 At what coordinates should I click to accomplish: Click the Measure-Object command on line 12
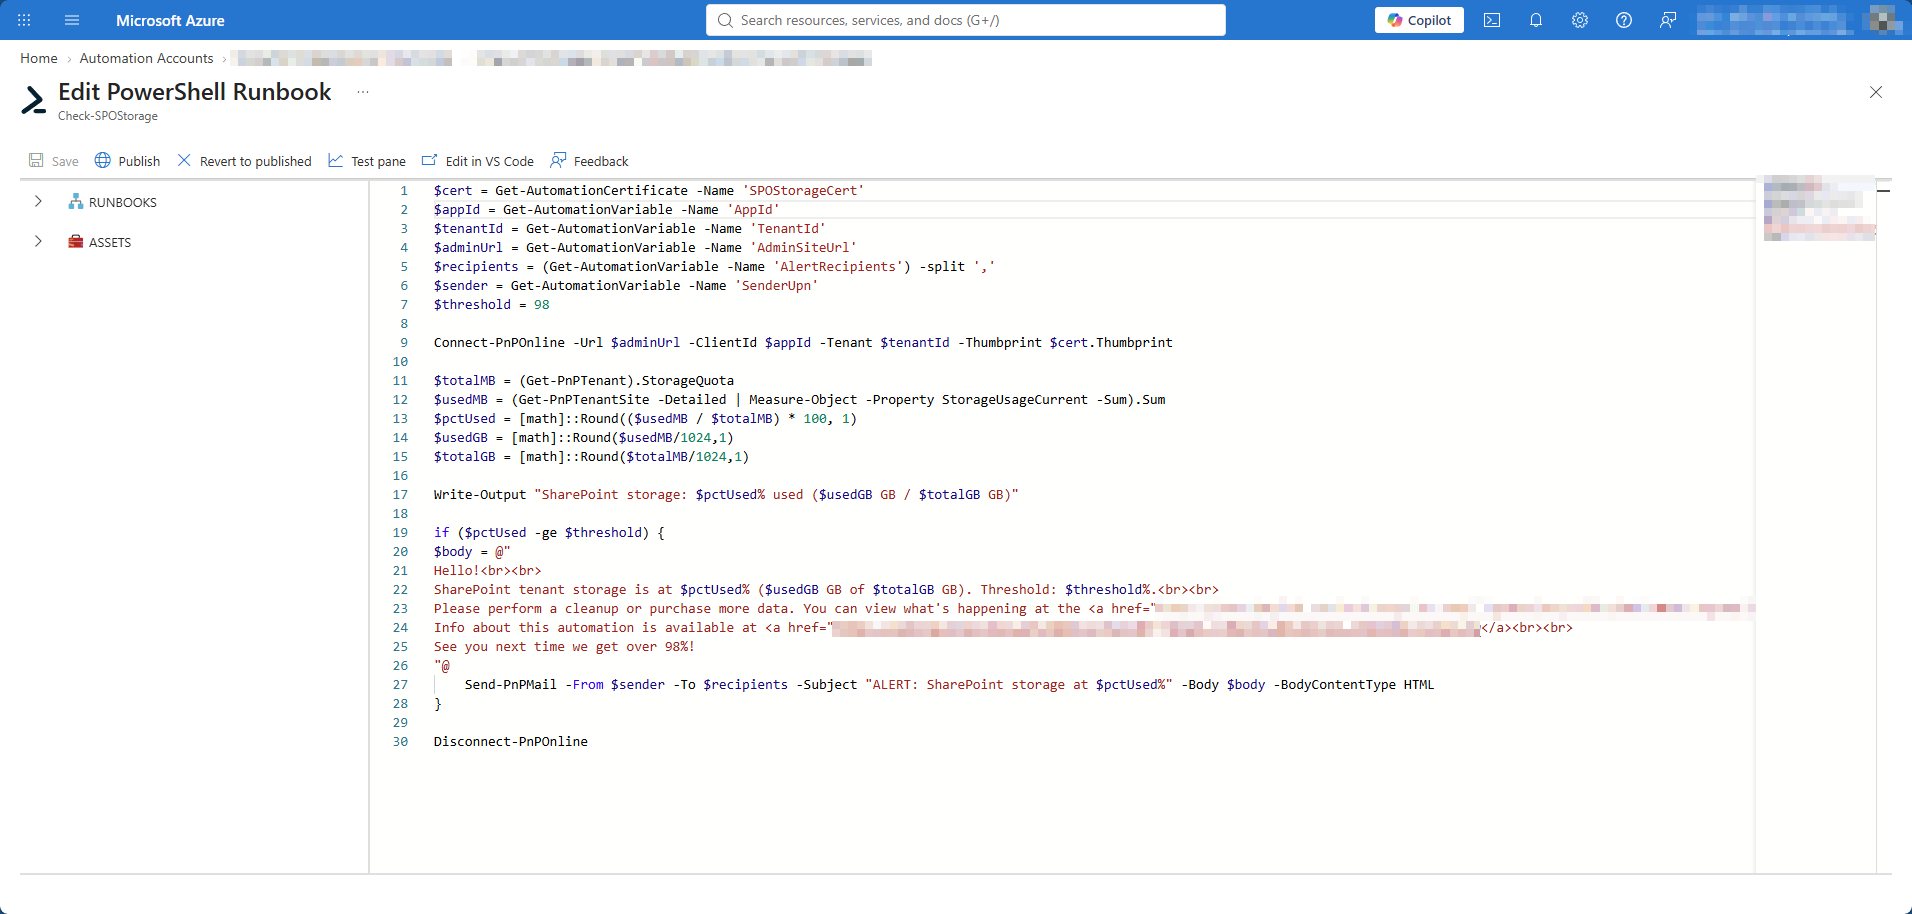point(803,400)
